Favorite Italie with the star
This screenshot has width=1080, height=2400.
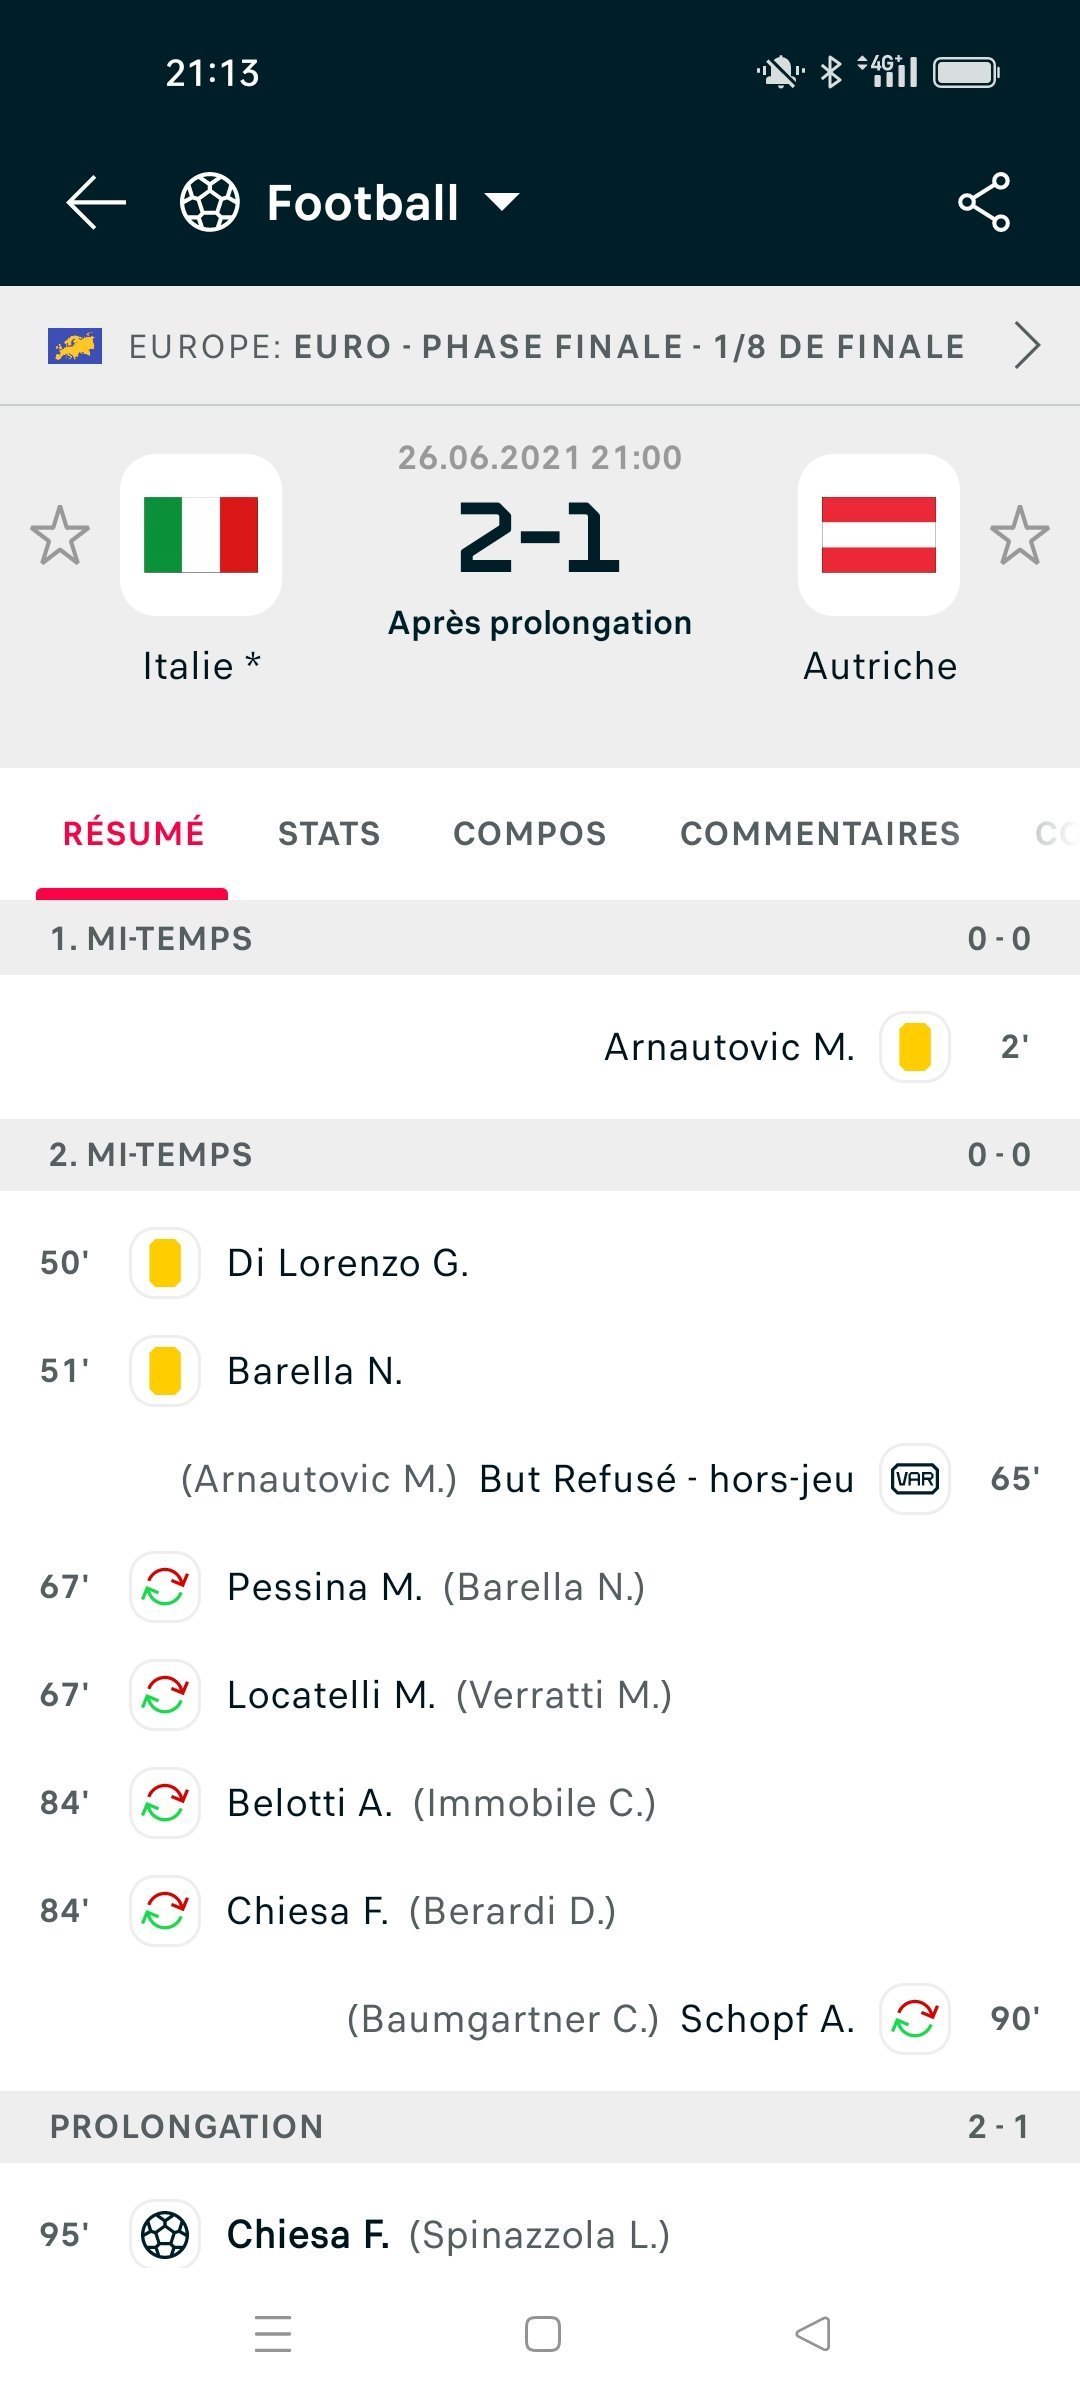pos(60,535)
